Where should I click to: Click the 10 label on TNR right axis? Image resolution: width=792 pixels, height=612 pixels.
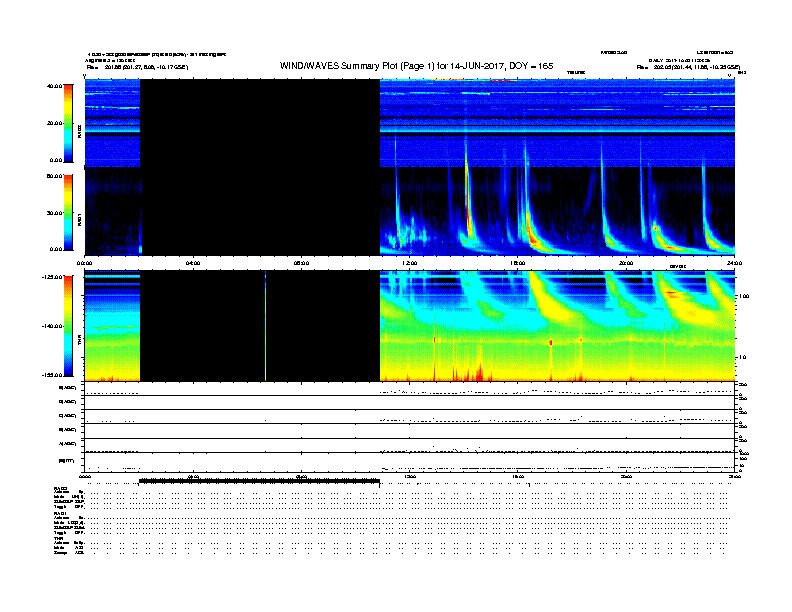click(x=742, y=358)
